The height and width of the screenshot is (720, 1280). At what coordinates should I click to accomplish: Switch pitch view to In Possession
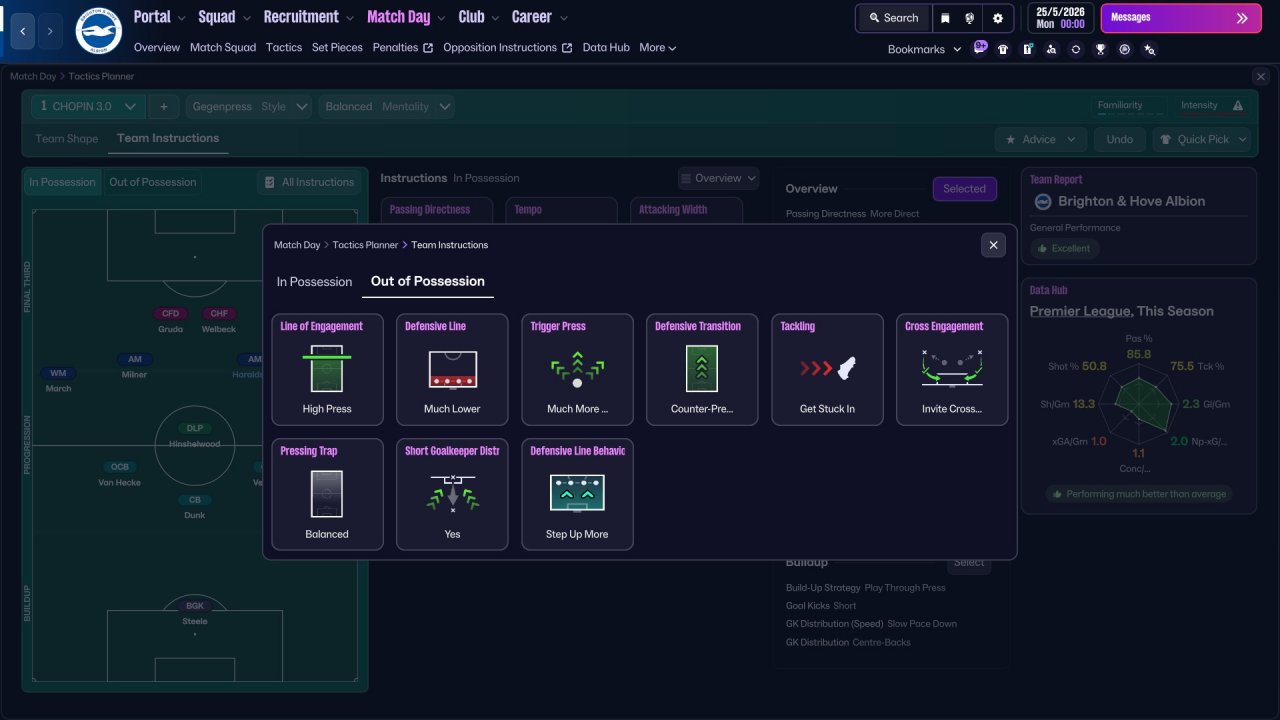[62, 182]
